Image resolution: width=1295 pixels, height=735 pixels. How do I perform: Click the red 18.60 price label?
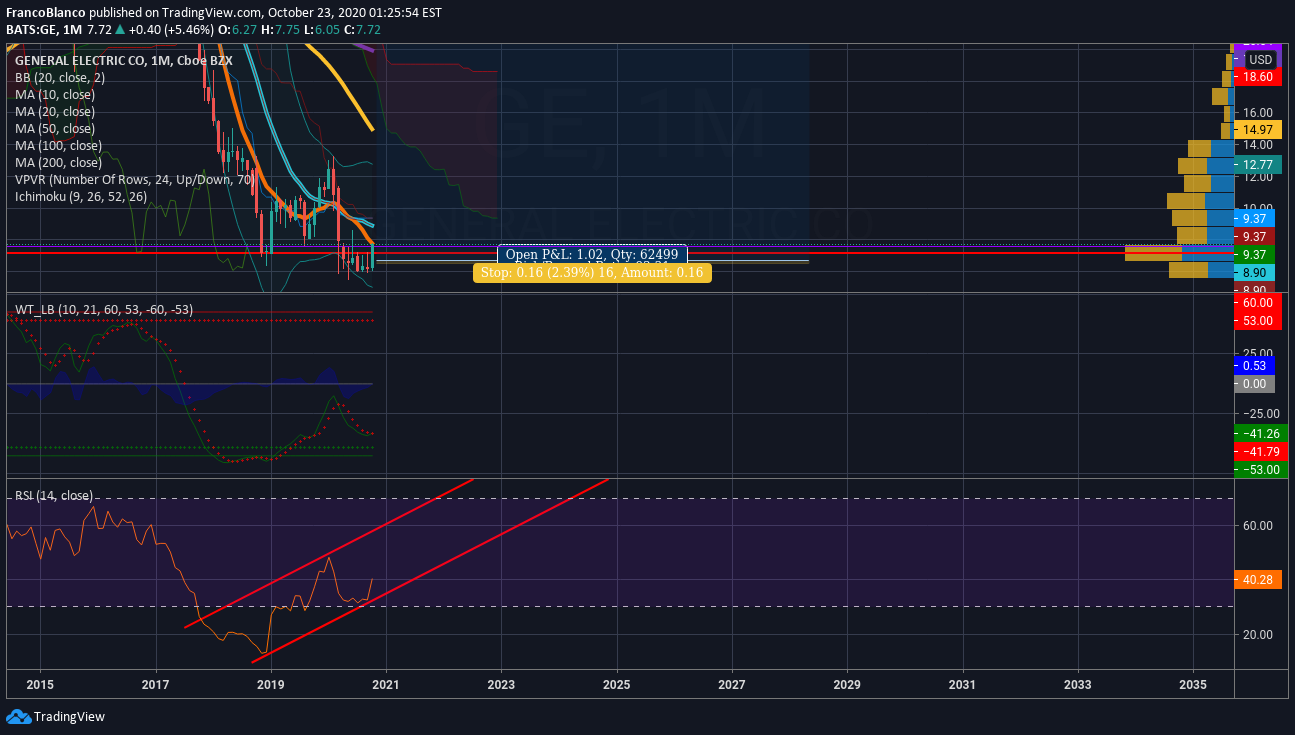[1258, 76]
